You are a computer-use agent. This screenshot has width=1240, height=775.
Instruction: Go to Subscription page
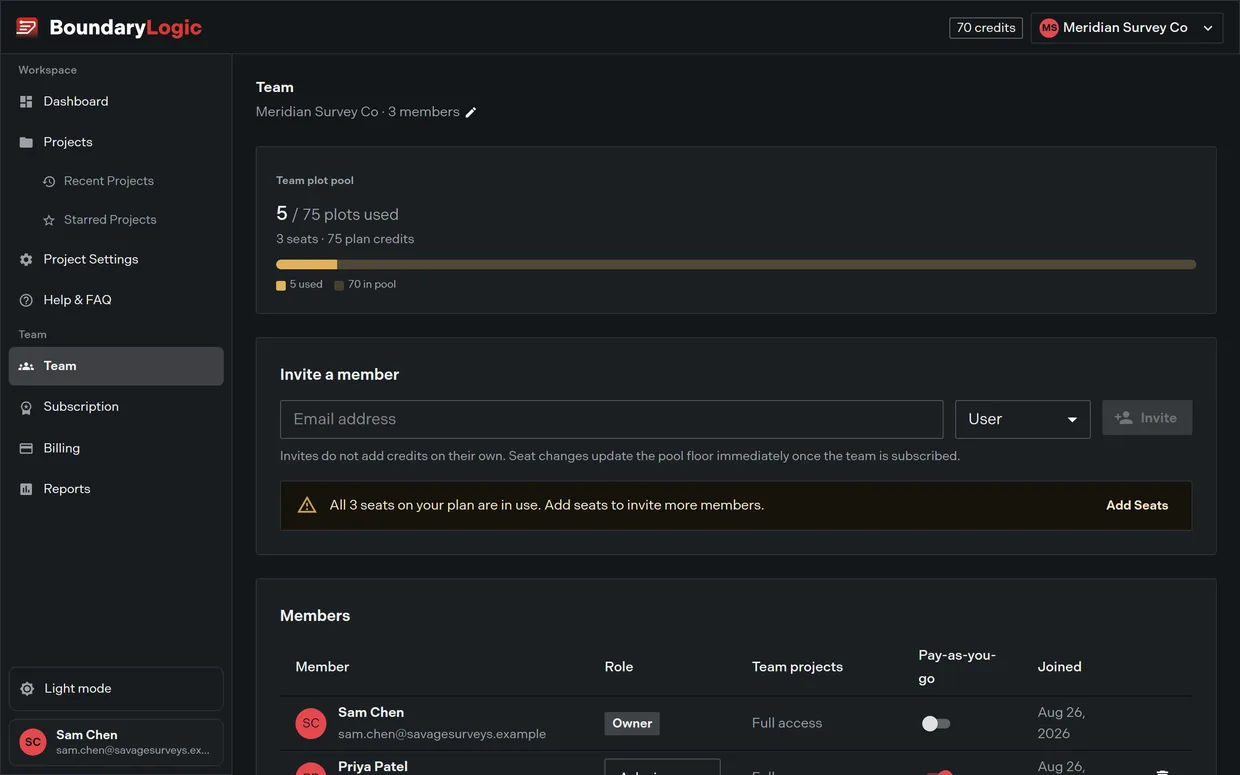pyautogui.click(x=116, y=407)
